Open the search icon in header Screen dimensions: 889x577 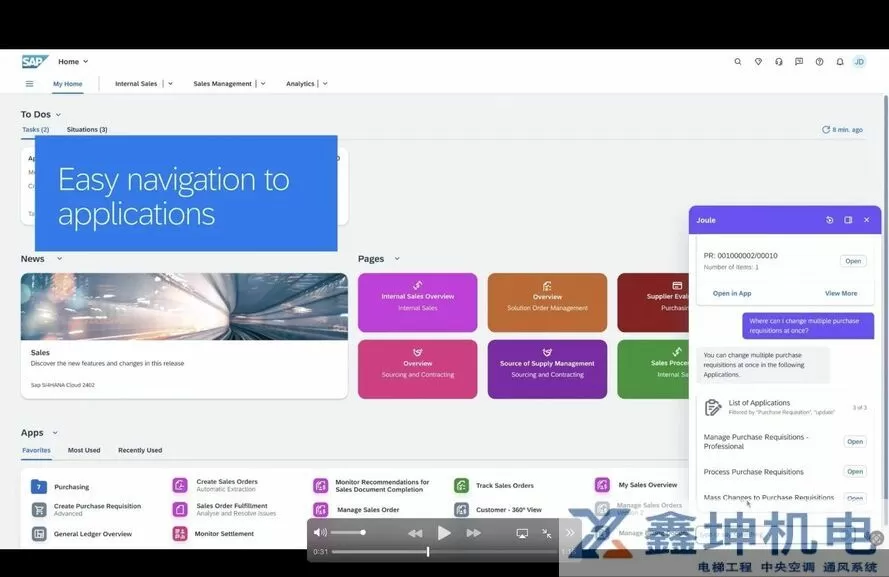[738, 62]
